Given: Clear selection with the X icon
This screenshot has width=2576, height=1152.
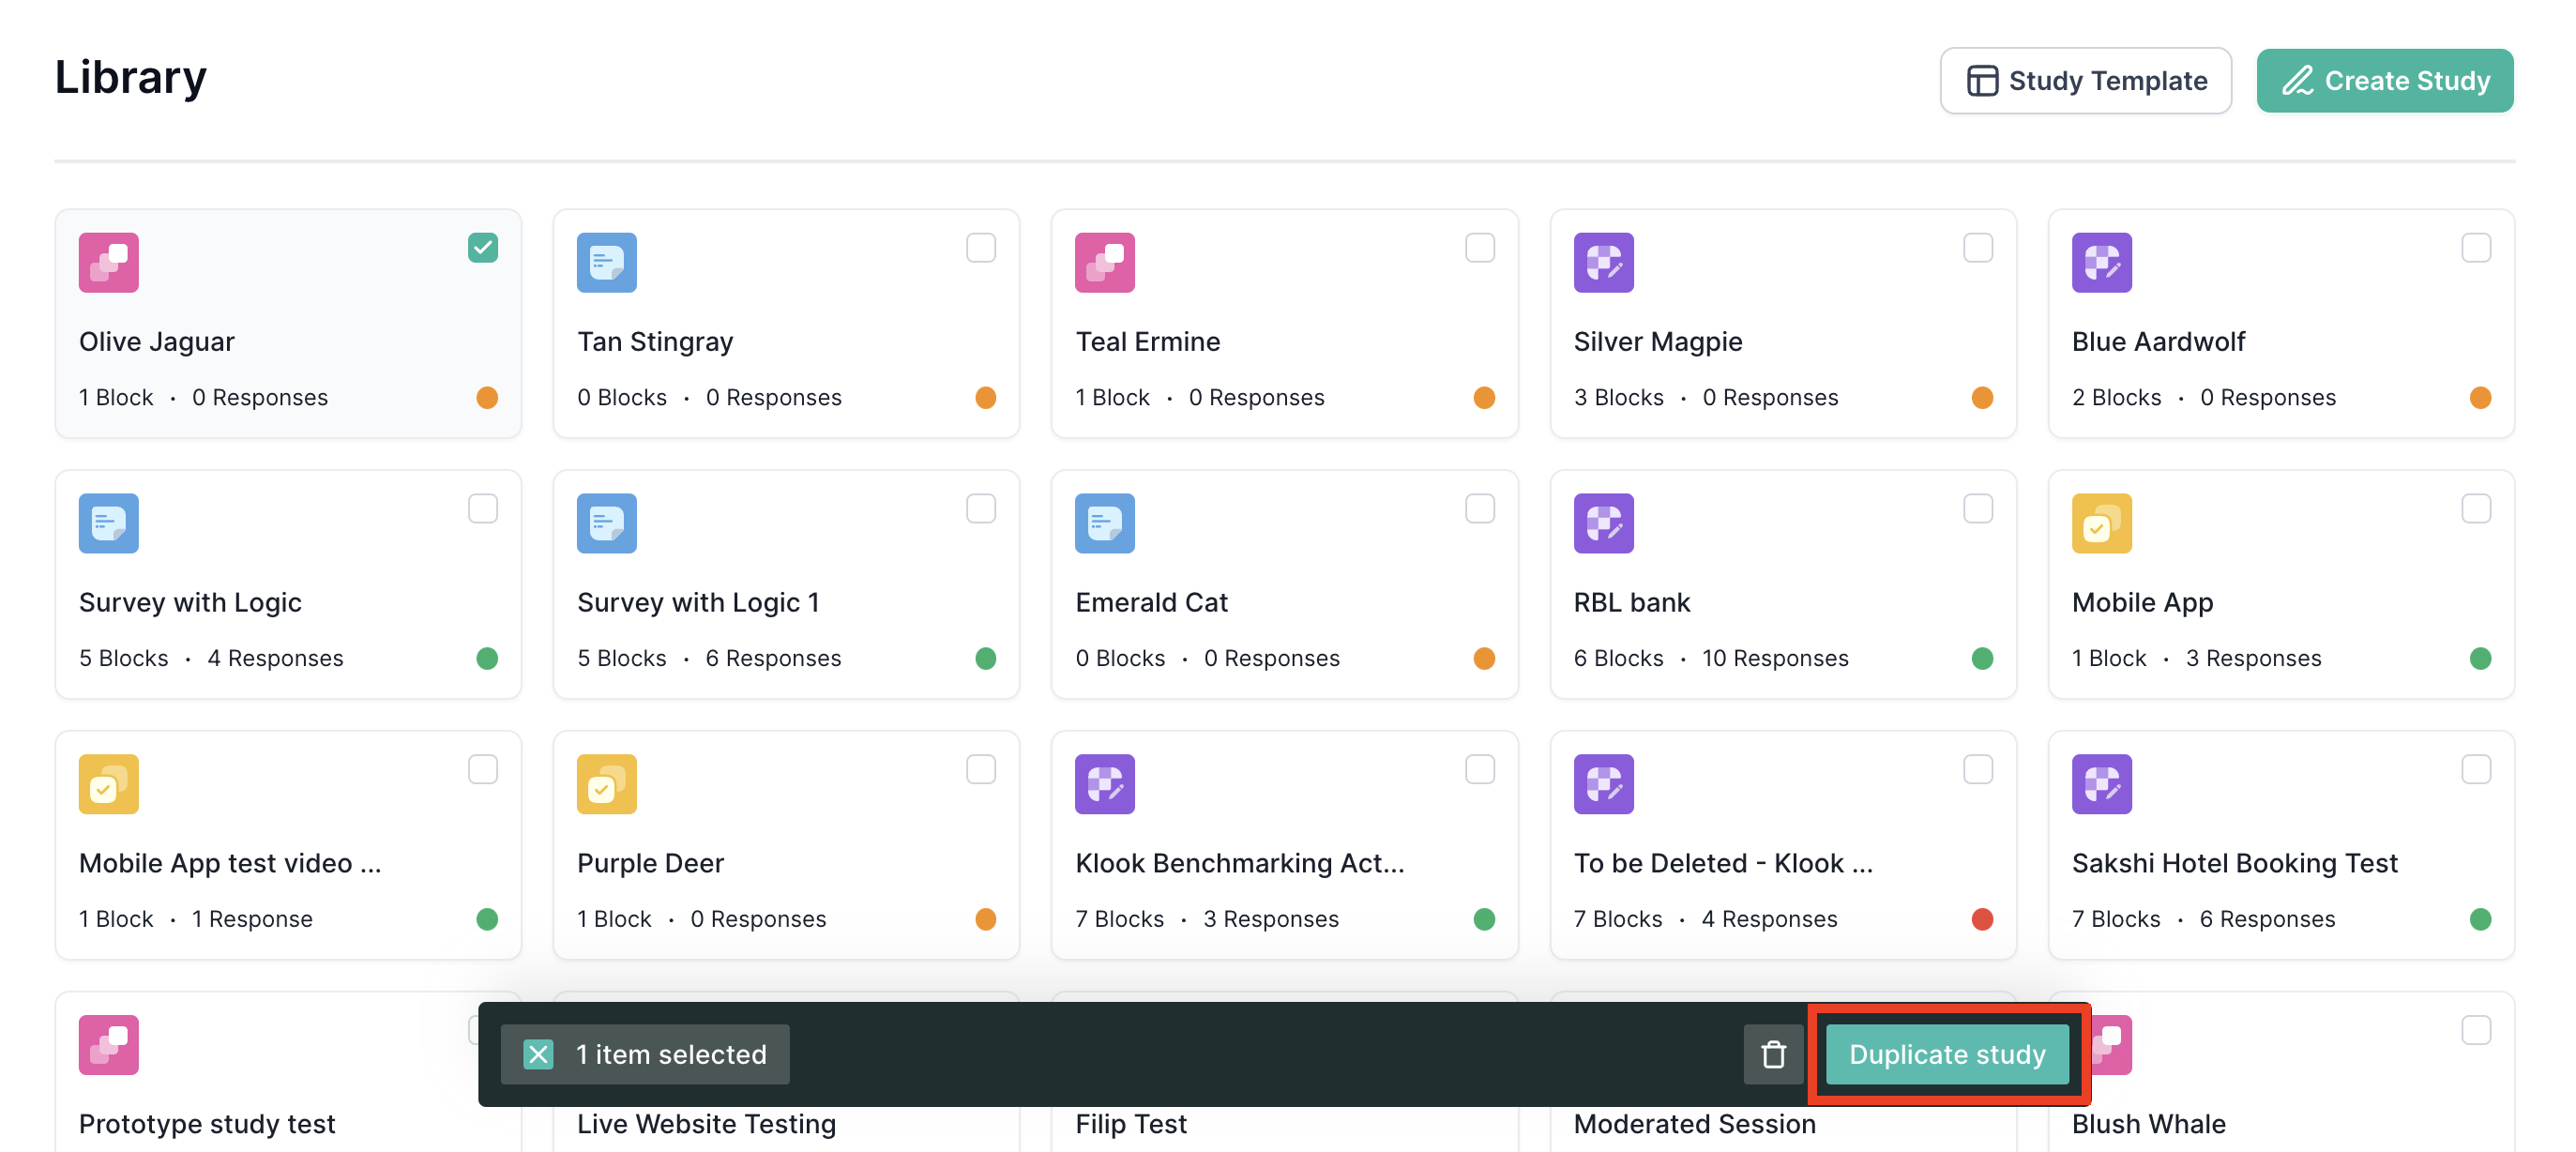Looking at the screenshot, I should point(538,1054).
